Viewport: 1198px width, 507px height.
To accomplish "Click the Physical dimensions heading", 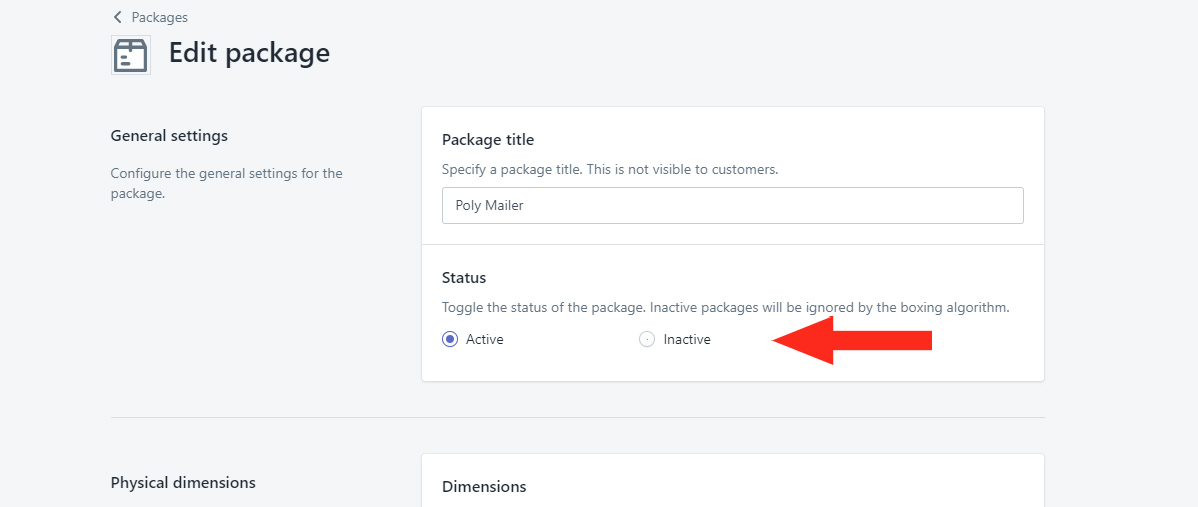I will [x=183, y=483].
